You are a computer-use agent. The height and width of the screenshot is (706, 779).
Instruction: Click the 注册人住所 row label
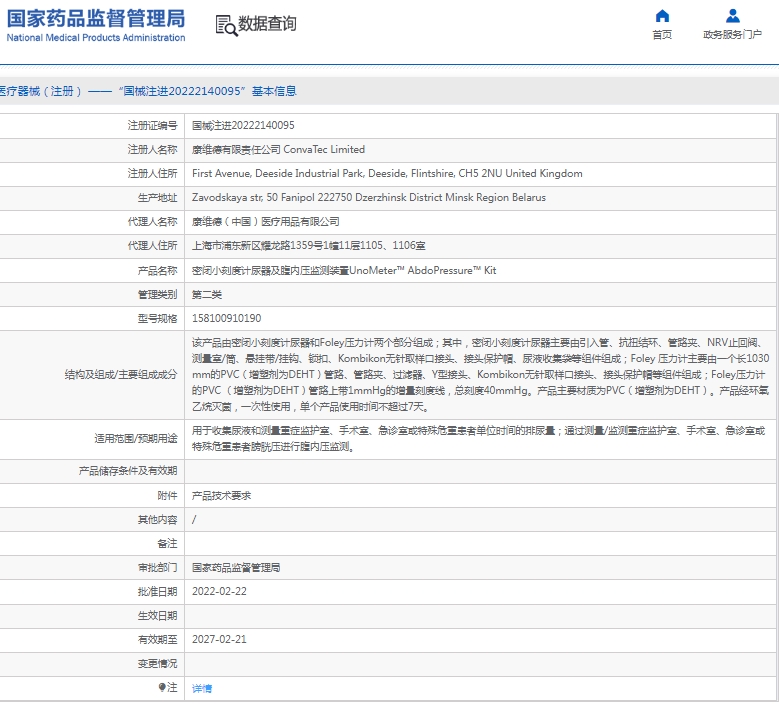point(153,173)
